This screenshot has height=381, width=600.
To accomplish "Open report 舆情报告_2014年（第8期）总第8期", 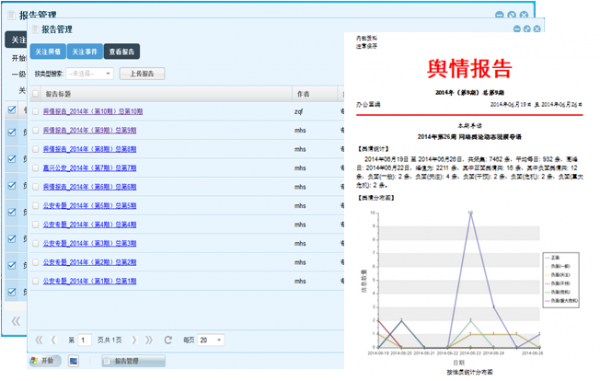I will pyautogui.click(x=90, y=149).
